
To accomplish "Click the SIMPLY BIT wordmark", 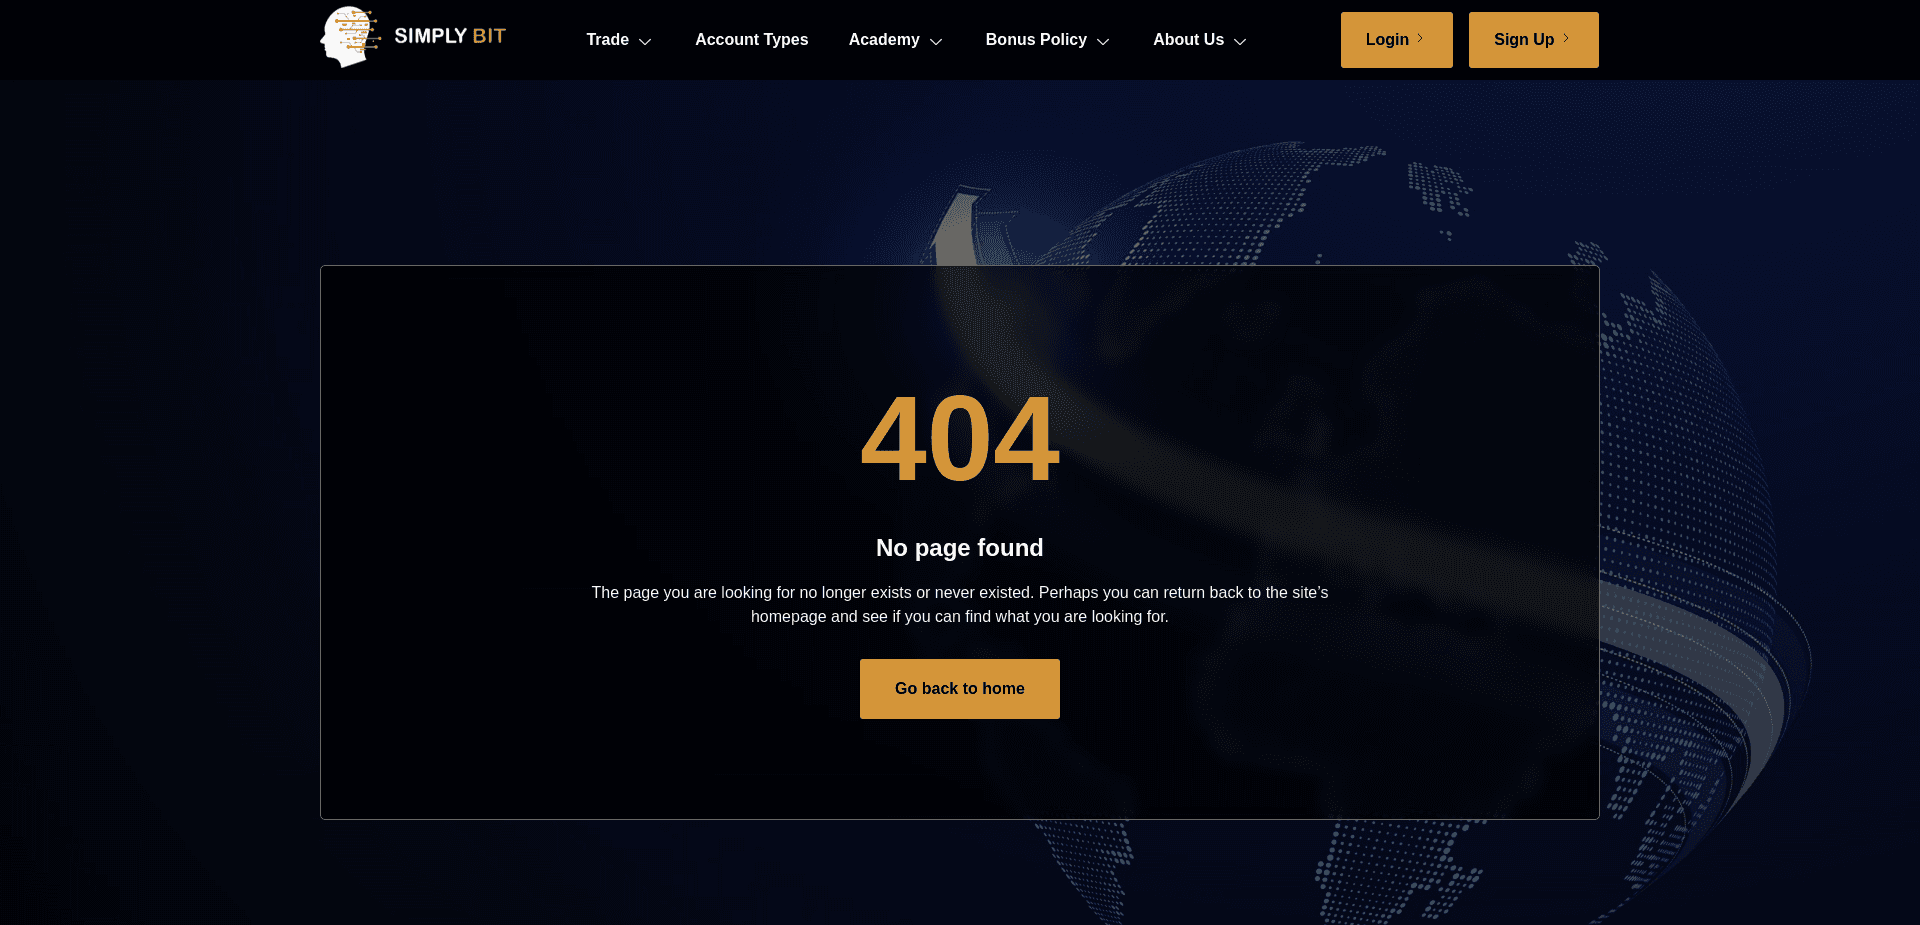I will 448,35.
